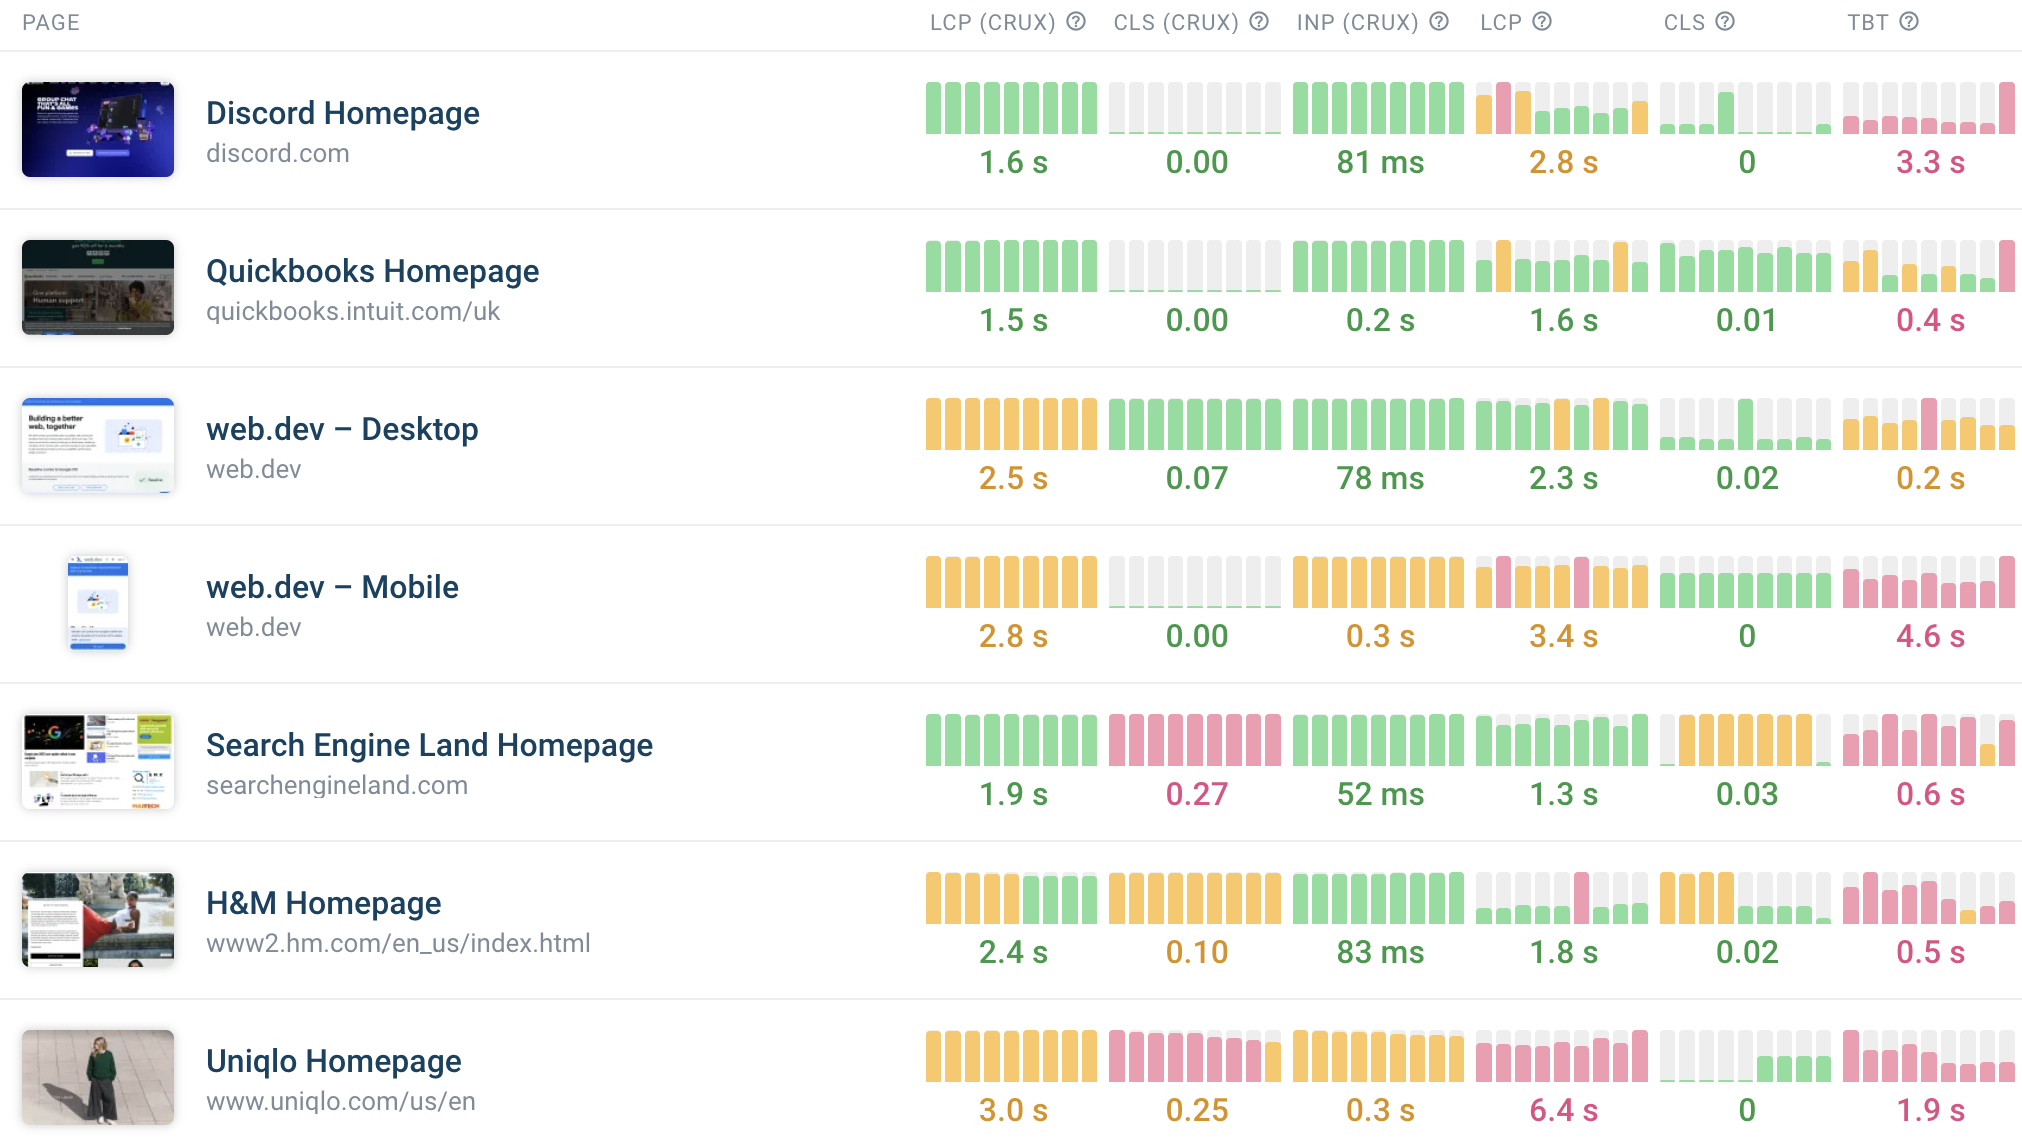
Task: Open the Uniqlo Homepage link
Action: 334,1061
